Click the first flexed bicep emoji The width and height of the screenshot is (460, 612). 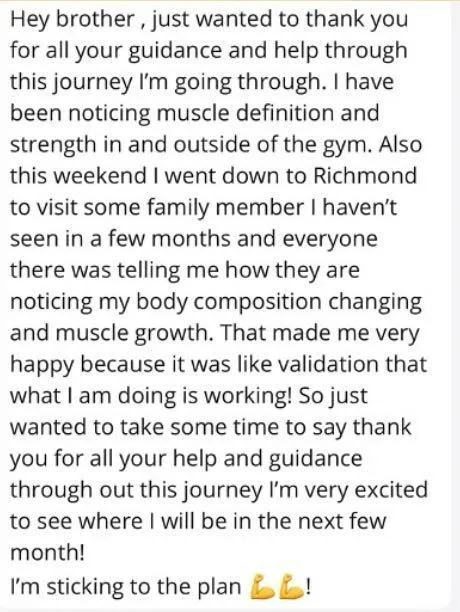pos(263,586)
